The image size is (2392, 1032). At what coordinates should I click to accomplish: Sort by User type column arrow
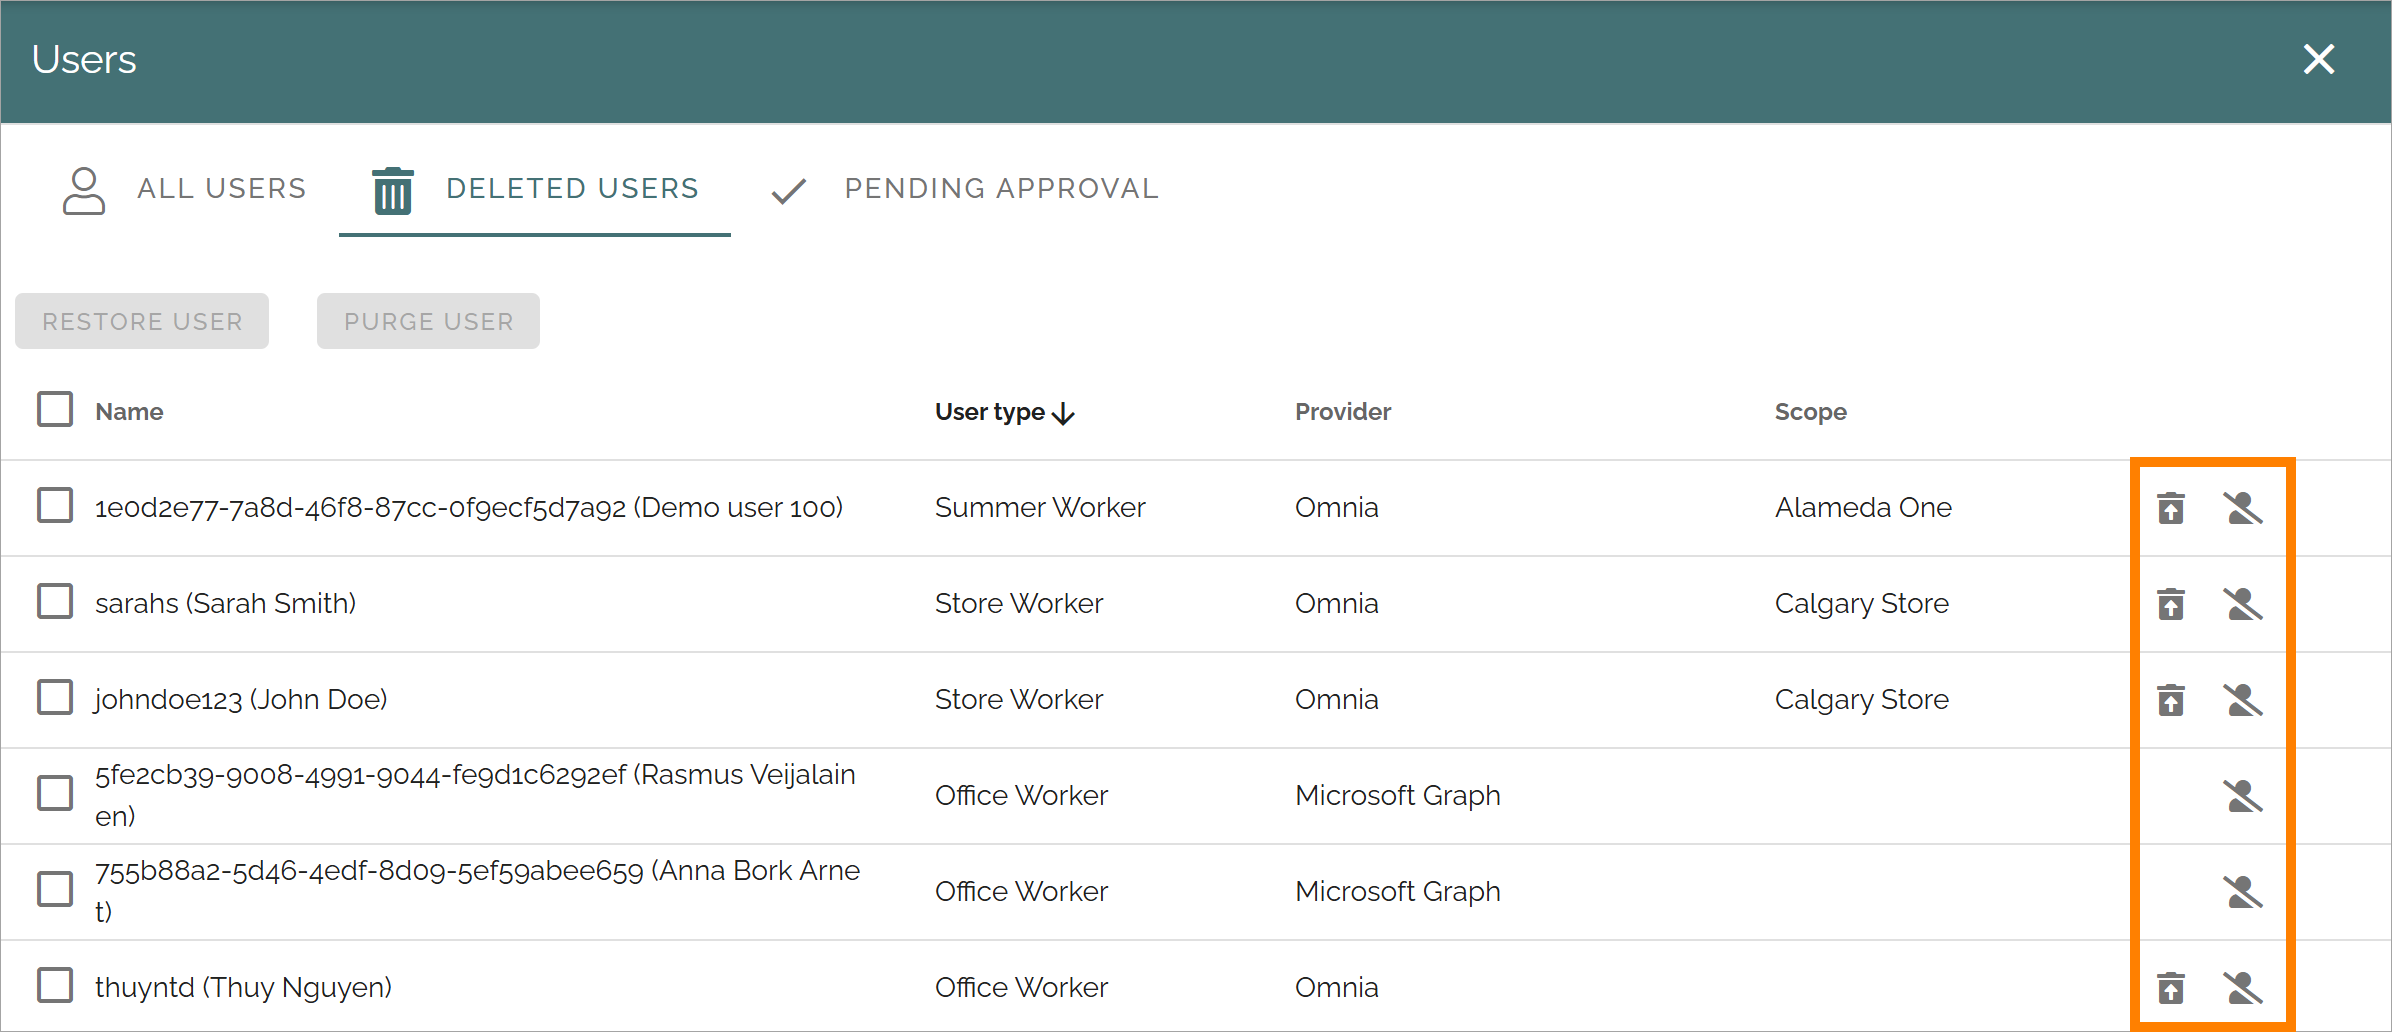(x=1064, y=413)
